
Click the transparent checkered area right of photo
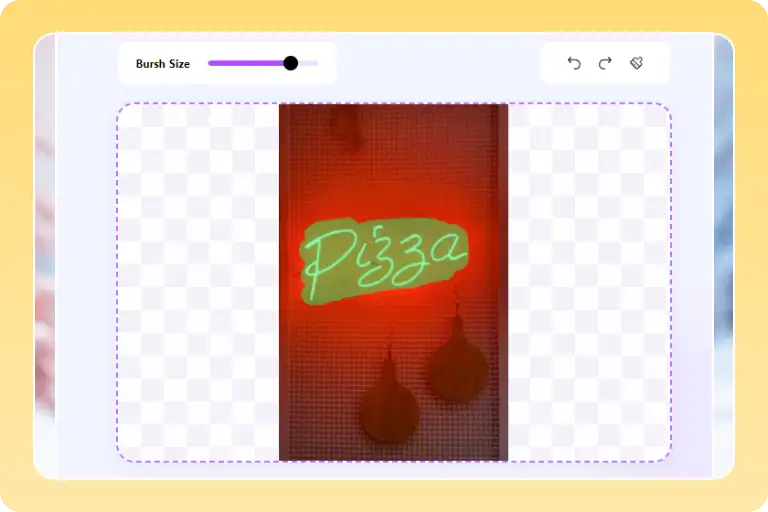pyautogui.click(x=588, y=282)
